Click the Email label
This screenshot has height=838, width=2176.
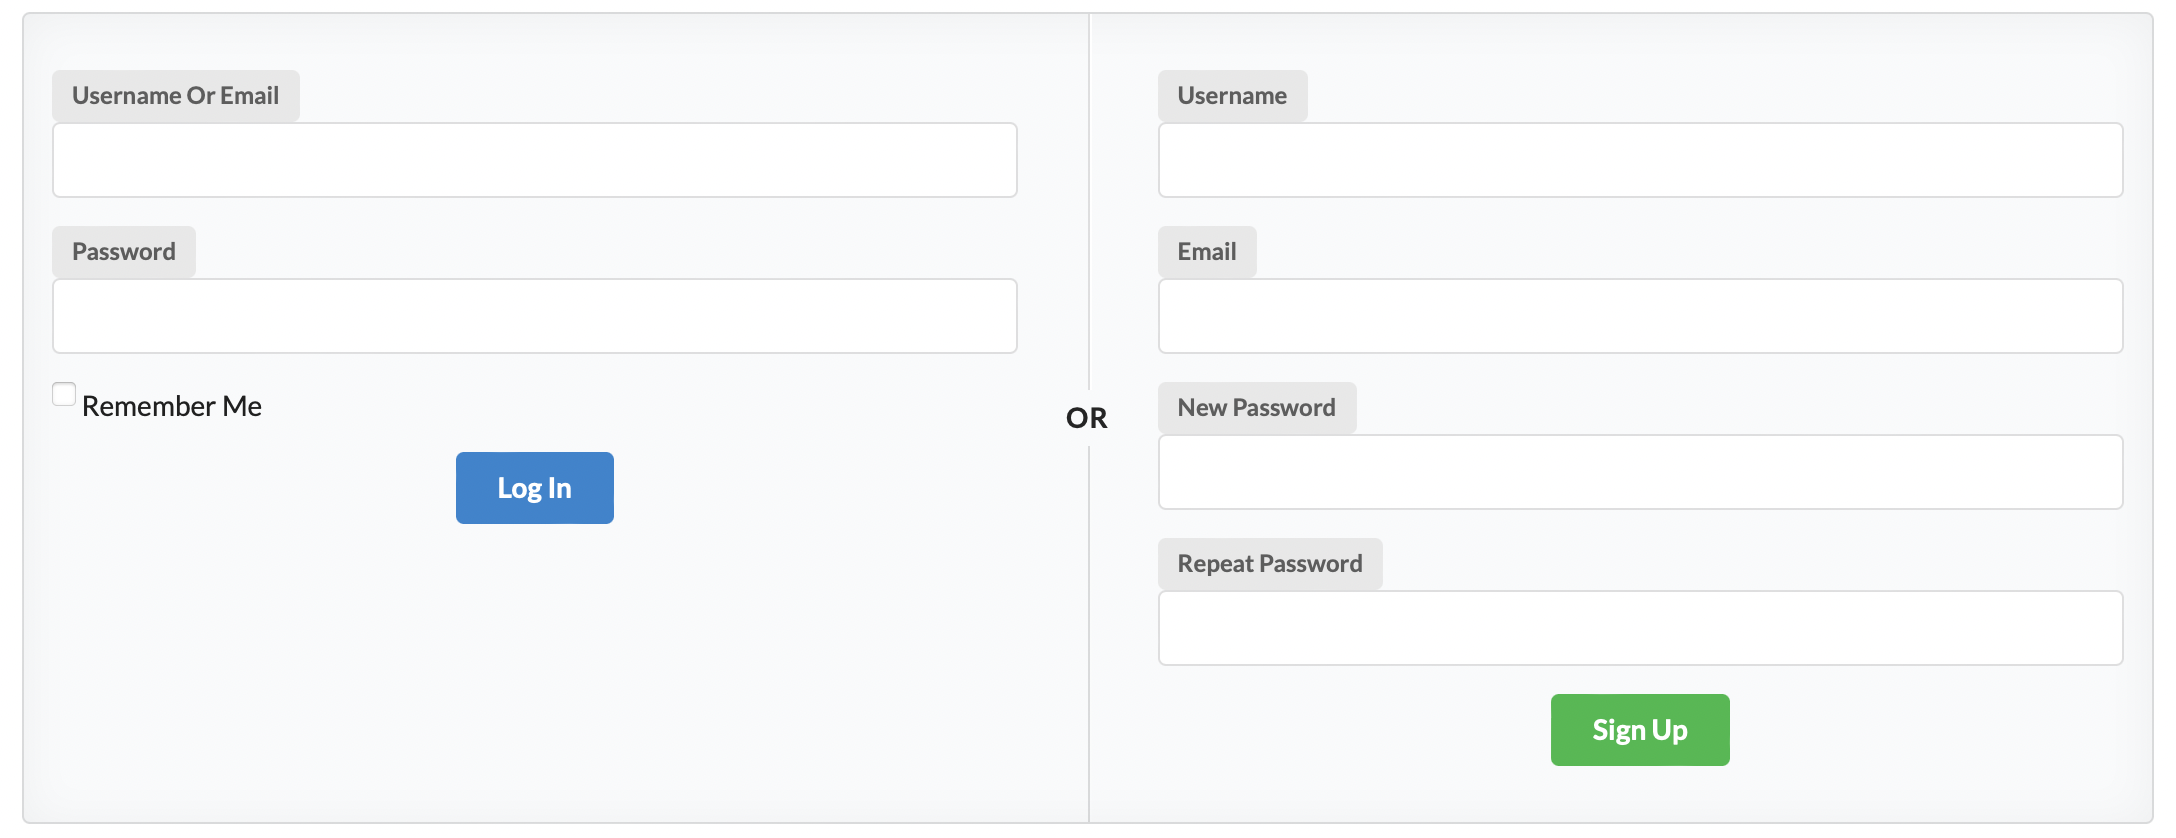click(1207, 251)
